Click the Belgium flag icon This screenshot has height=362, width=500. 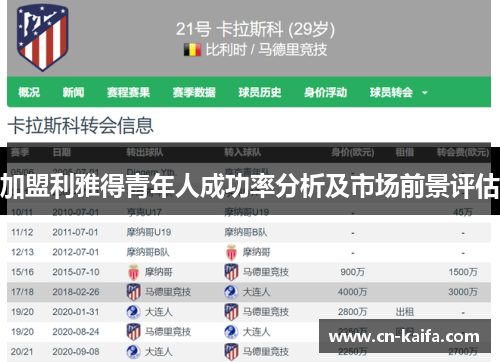193,50
